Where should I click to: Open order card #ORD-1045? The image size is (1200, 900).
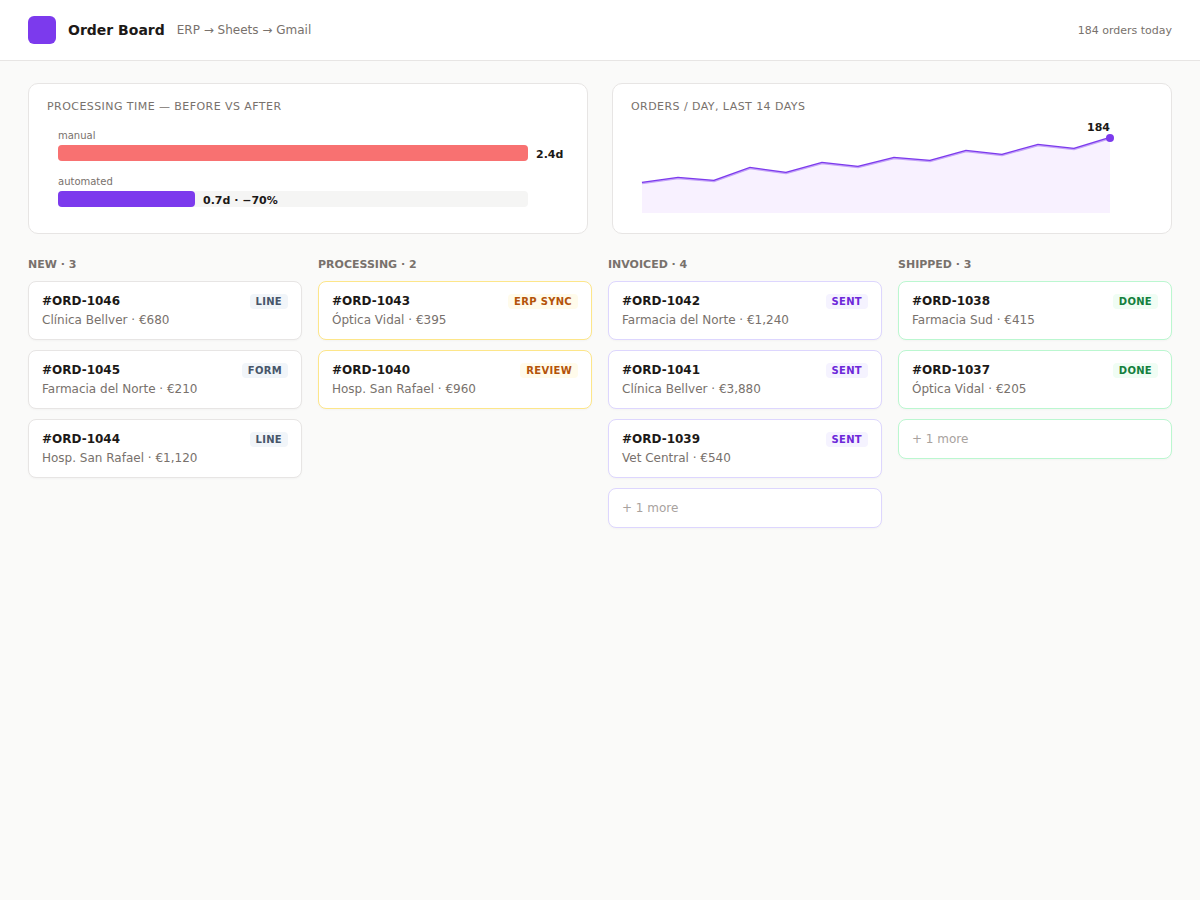pos(165,379)
